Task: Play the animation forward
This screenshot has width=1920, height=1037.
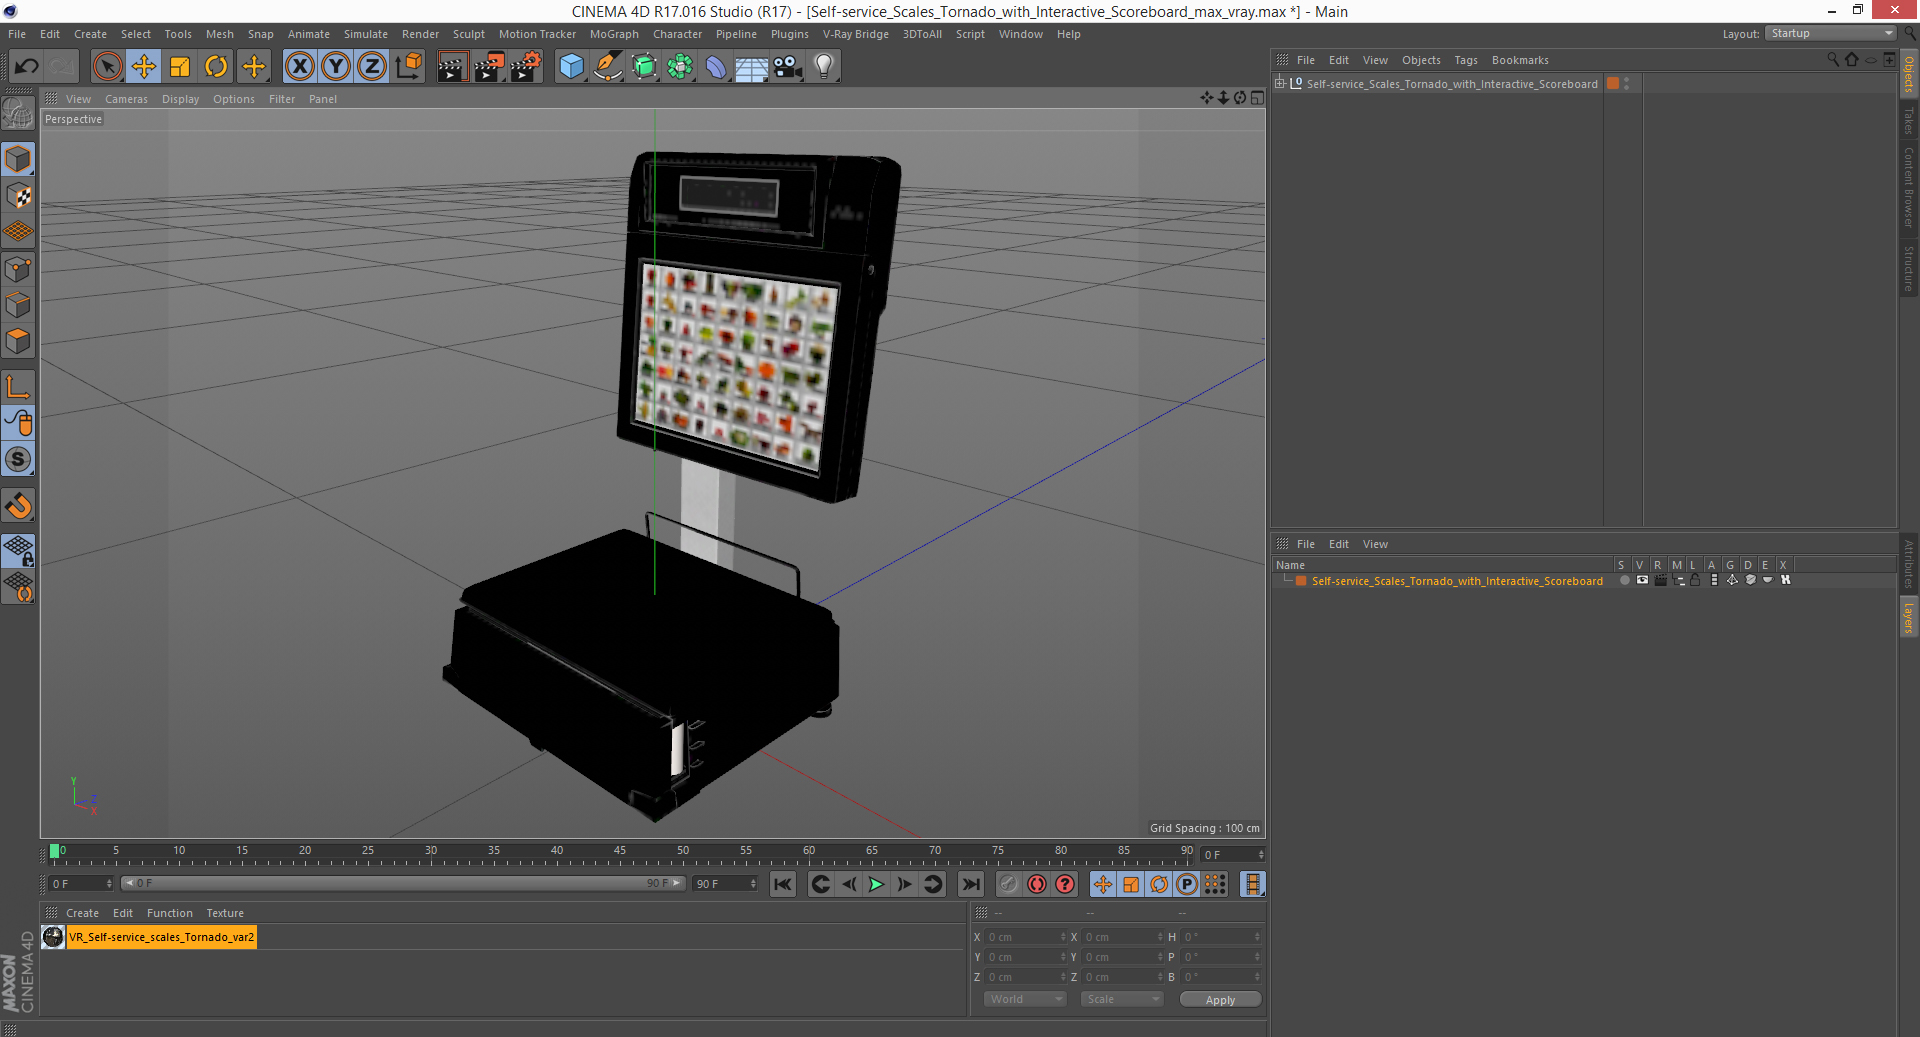Action: 876,884
